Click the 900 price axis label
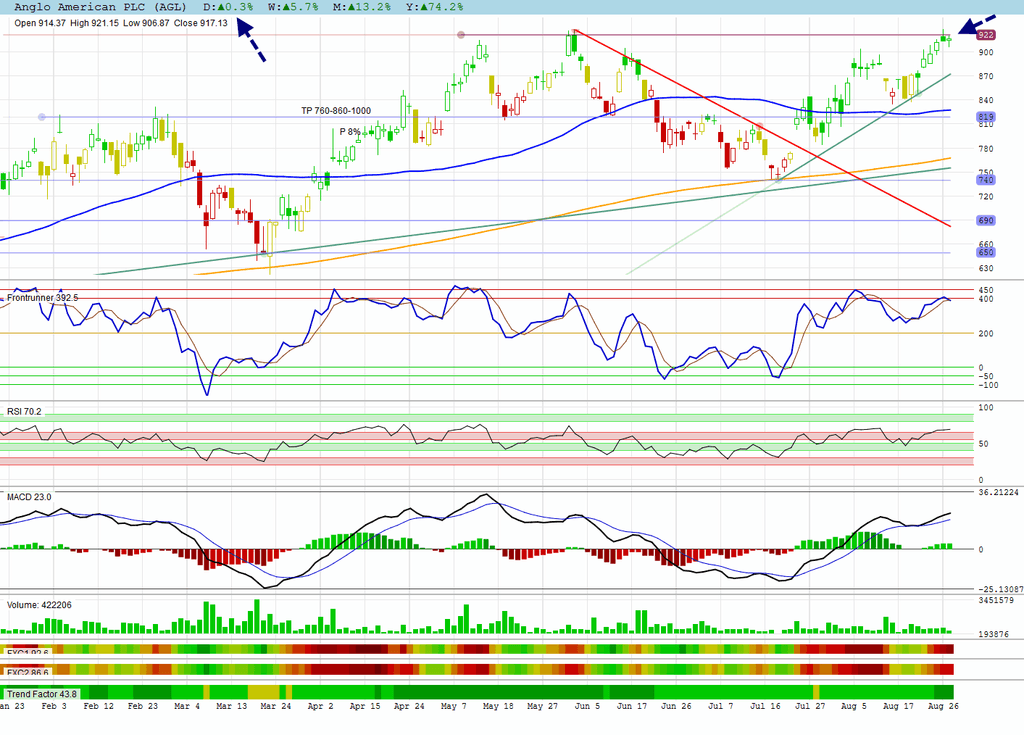1024x735 pixels. tap(985, 52)
